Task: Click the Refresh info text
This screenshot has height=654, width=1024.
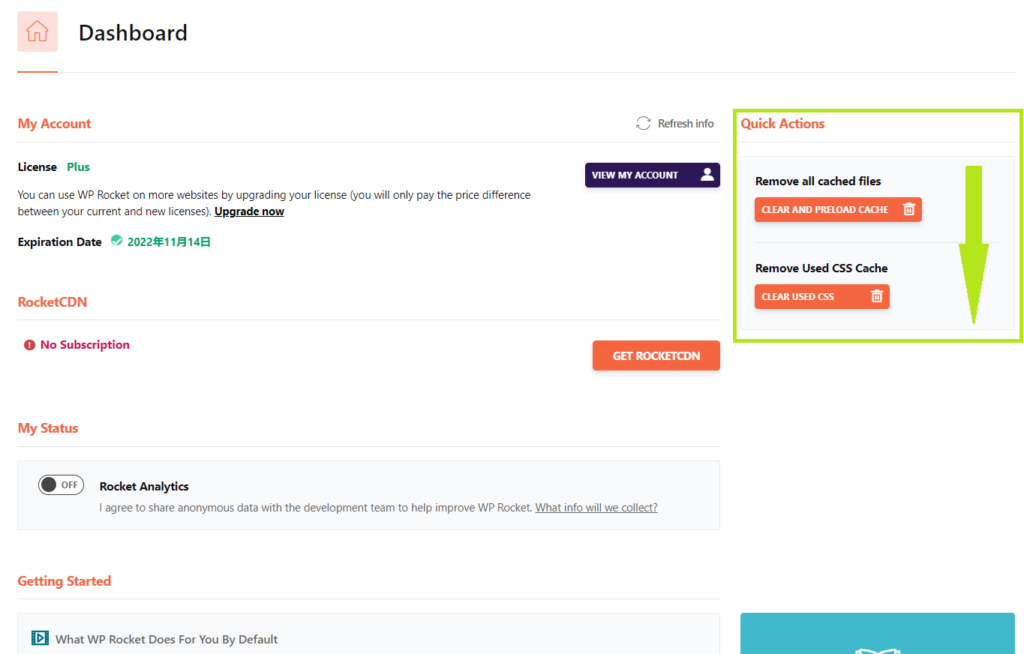Action: tap(685, 124)
